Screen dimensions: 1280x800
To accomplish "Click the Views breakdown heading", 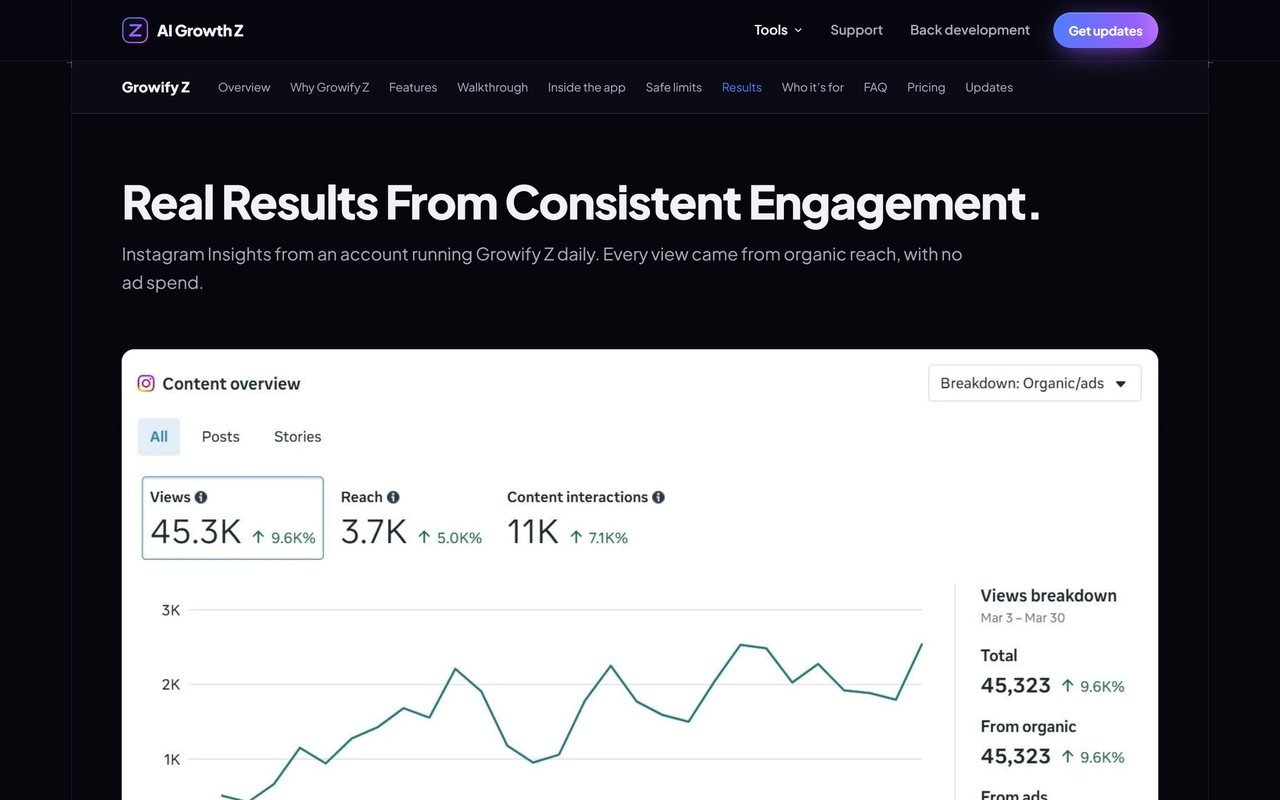I will point(1049,595).
